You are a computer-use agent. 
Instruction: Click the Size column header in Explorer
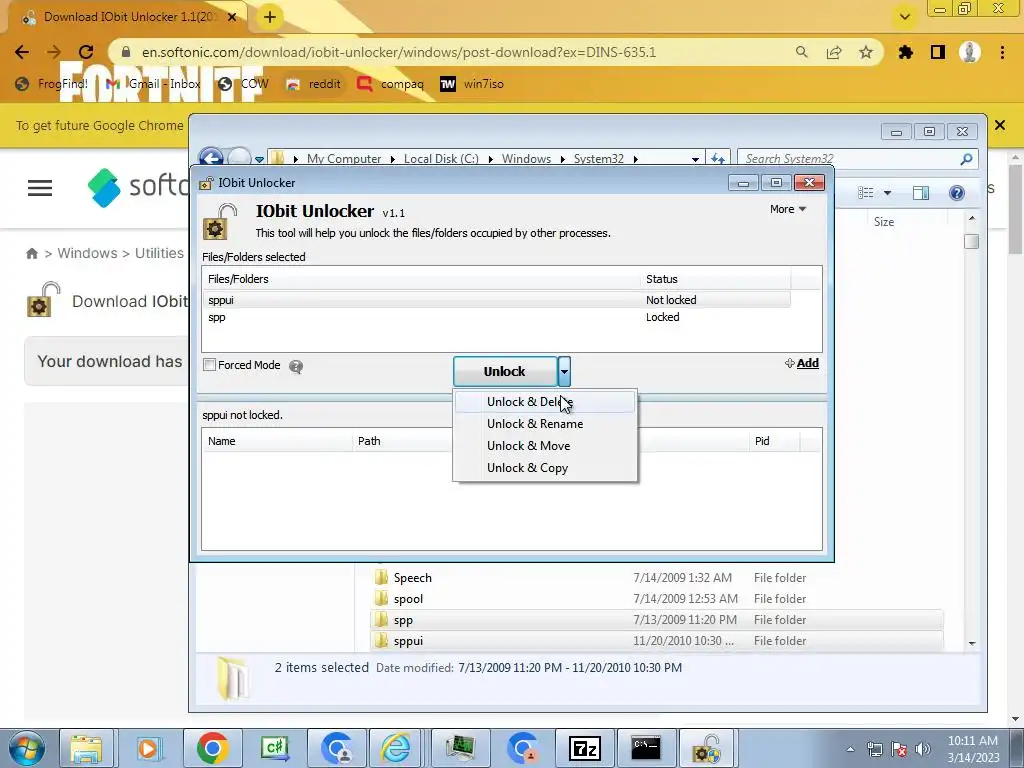884,222
